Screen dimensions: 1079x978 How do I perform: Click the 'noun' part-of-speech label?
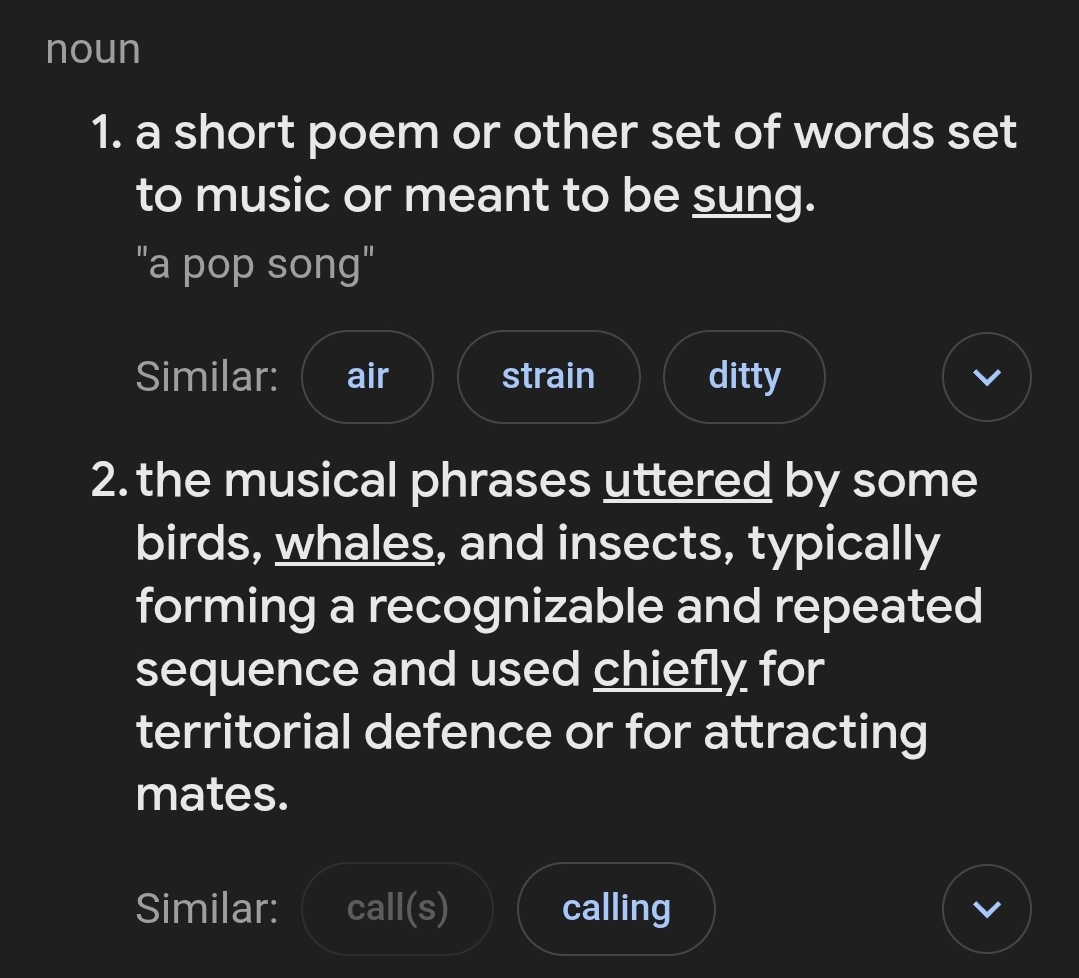click(93, 50)
